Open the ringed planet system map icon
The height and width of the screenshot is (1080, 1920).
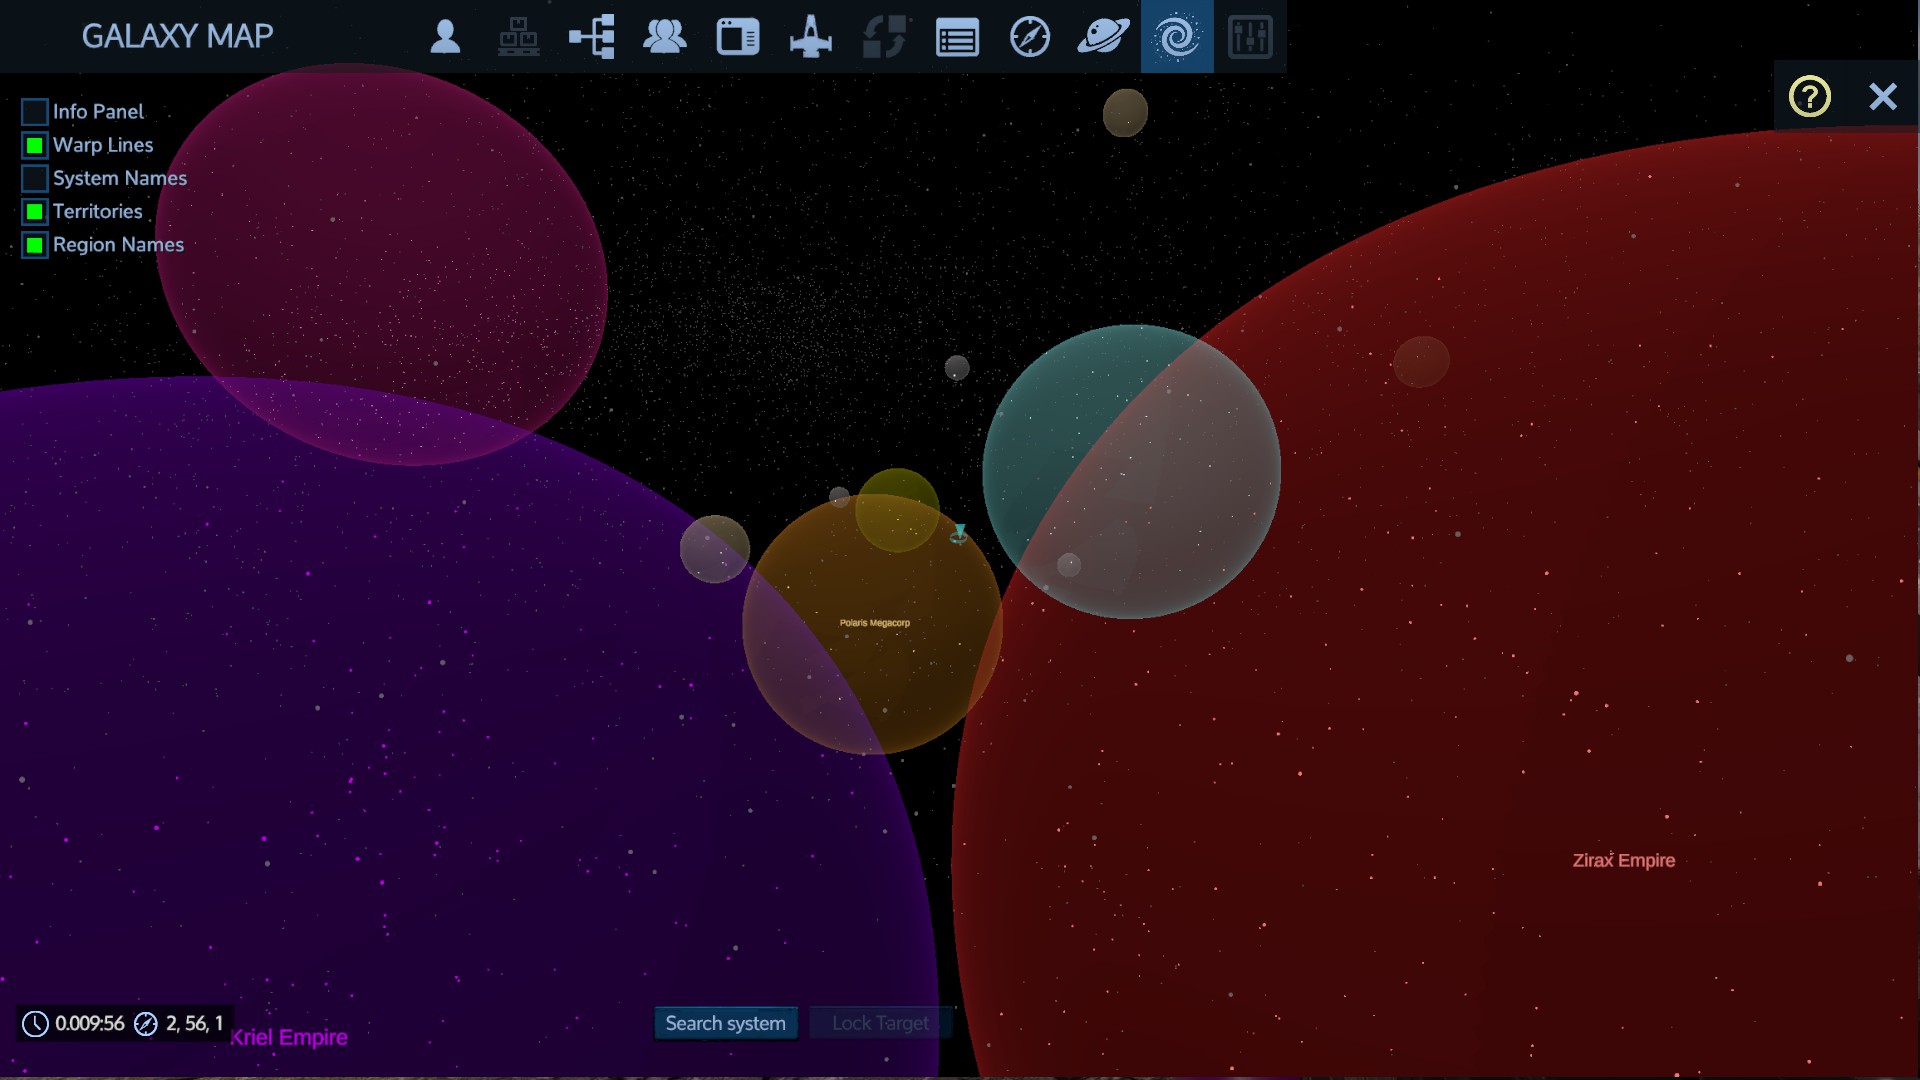(1103, 37)
